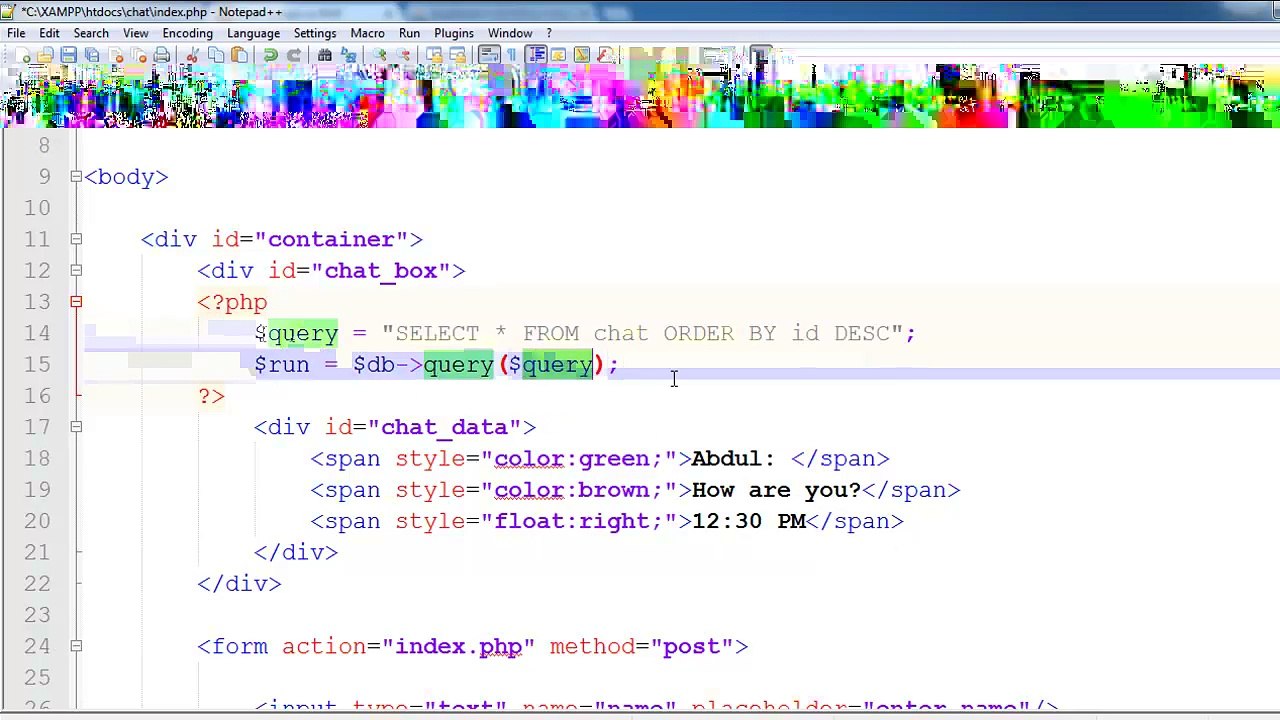Click the "color:brown;" style value
The height and width of the screenshot is (720, 1280).
(579, 490)
